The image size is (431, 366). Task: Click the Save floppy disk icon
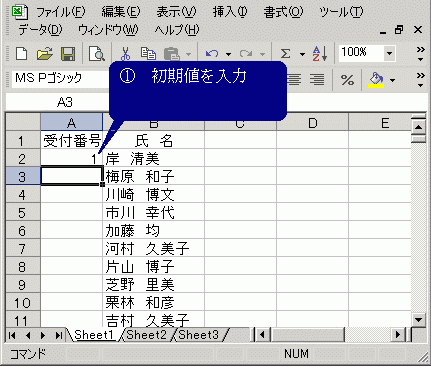tap(68, 53)
